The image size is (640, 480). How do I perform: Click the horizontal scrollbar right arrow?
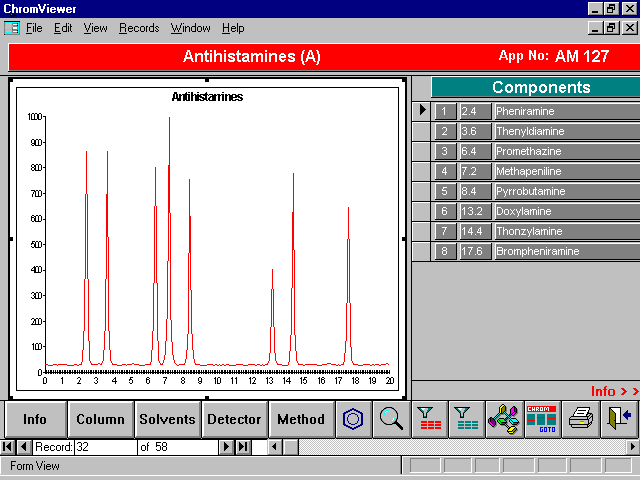[x=633, y=447]
